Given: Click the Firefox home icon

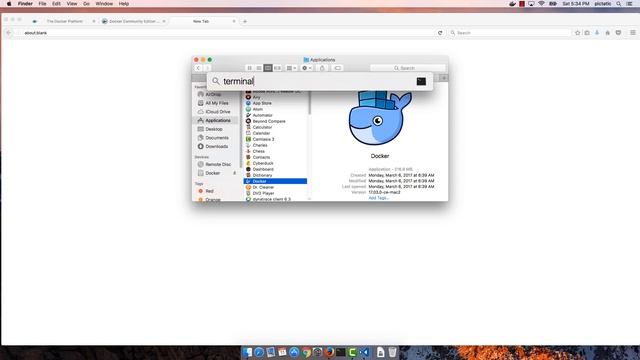Looking at the screenshot, I should click(x=608, y=33).
